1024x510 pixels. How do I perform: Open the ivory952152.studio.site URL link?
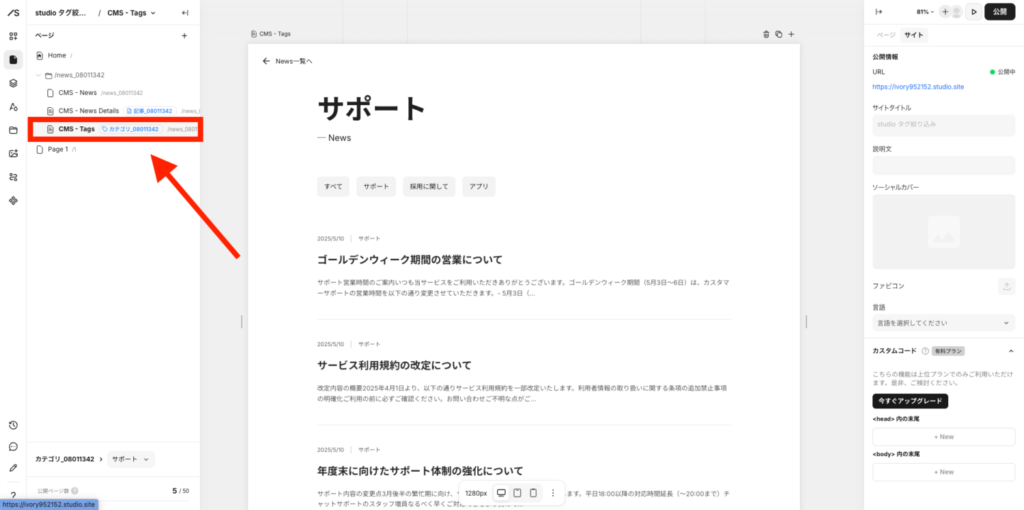coord(918,87)
